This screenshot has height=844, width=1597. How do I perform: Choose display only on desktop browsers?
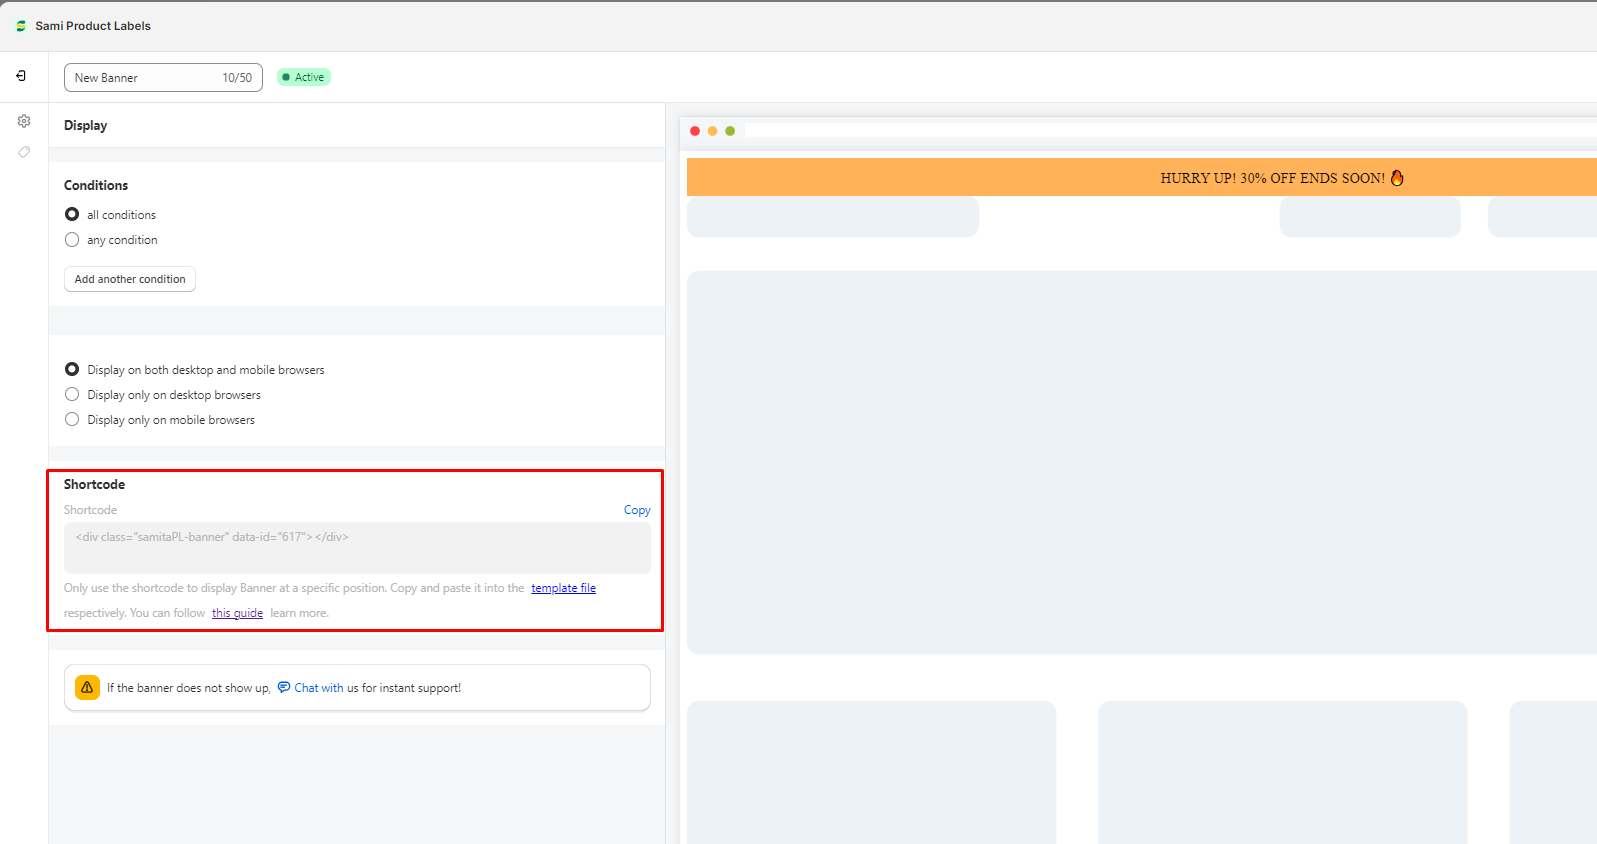point(72,395)
